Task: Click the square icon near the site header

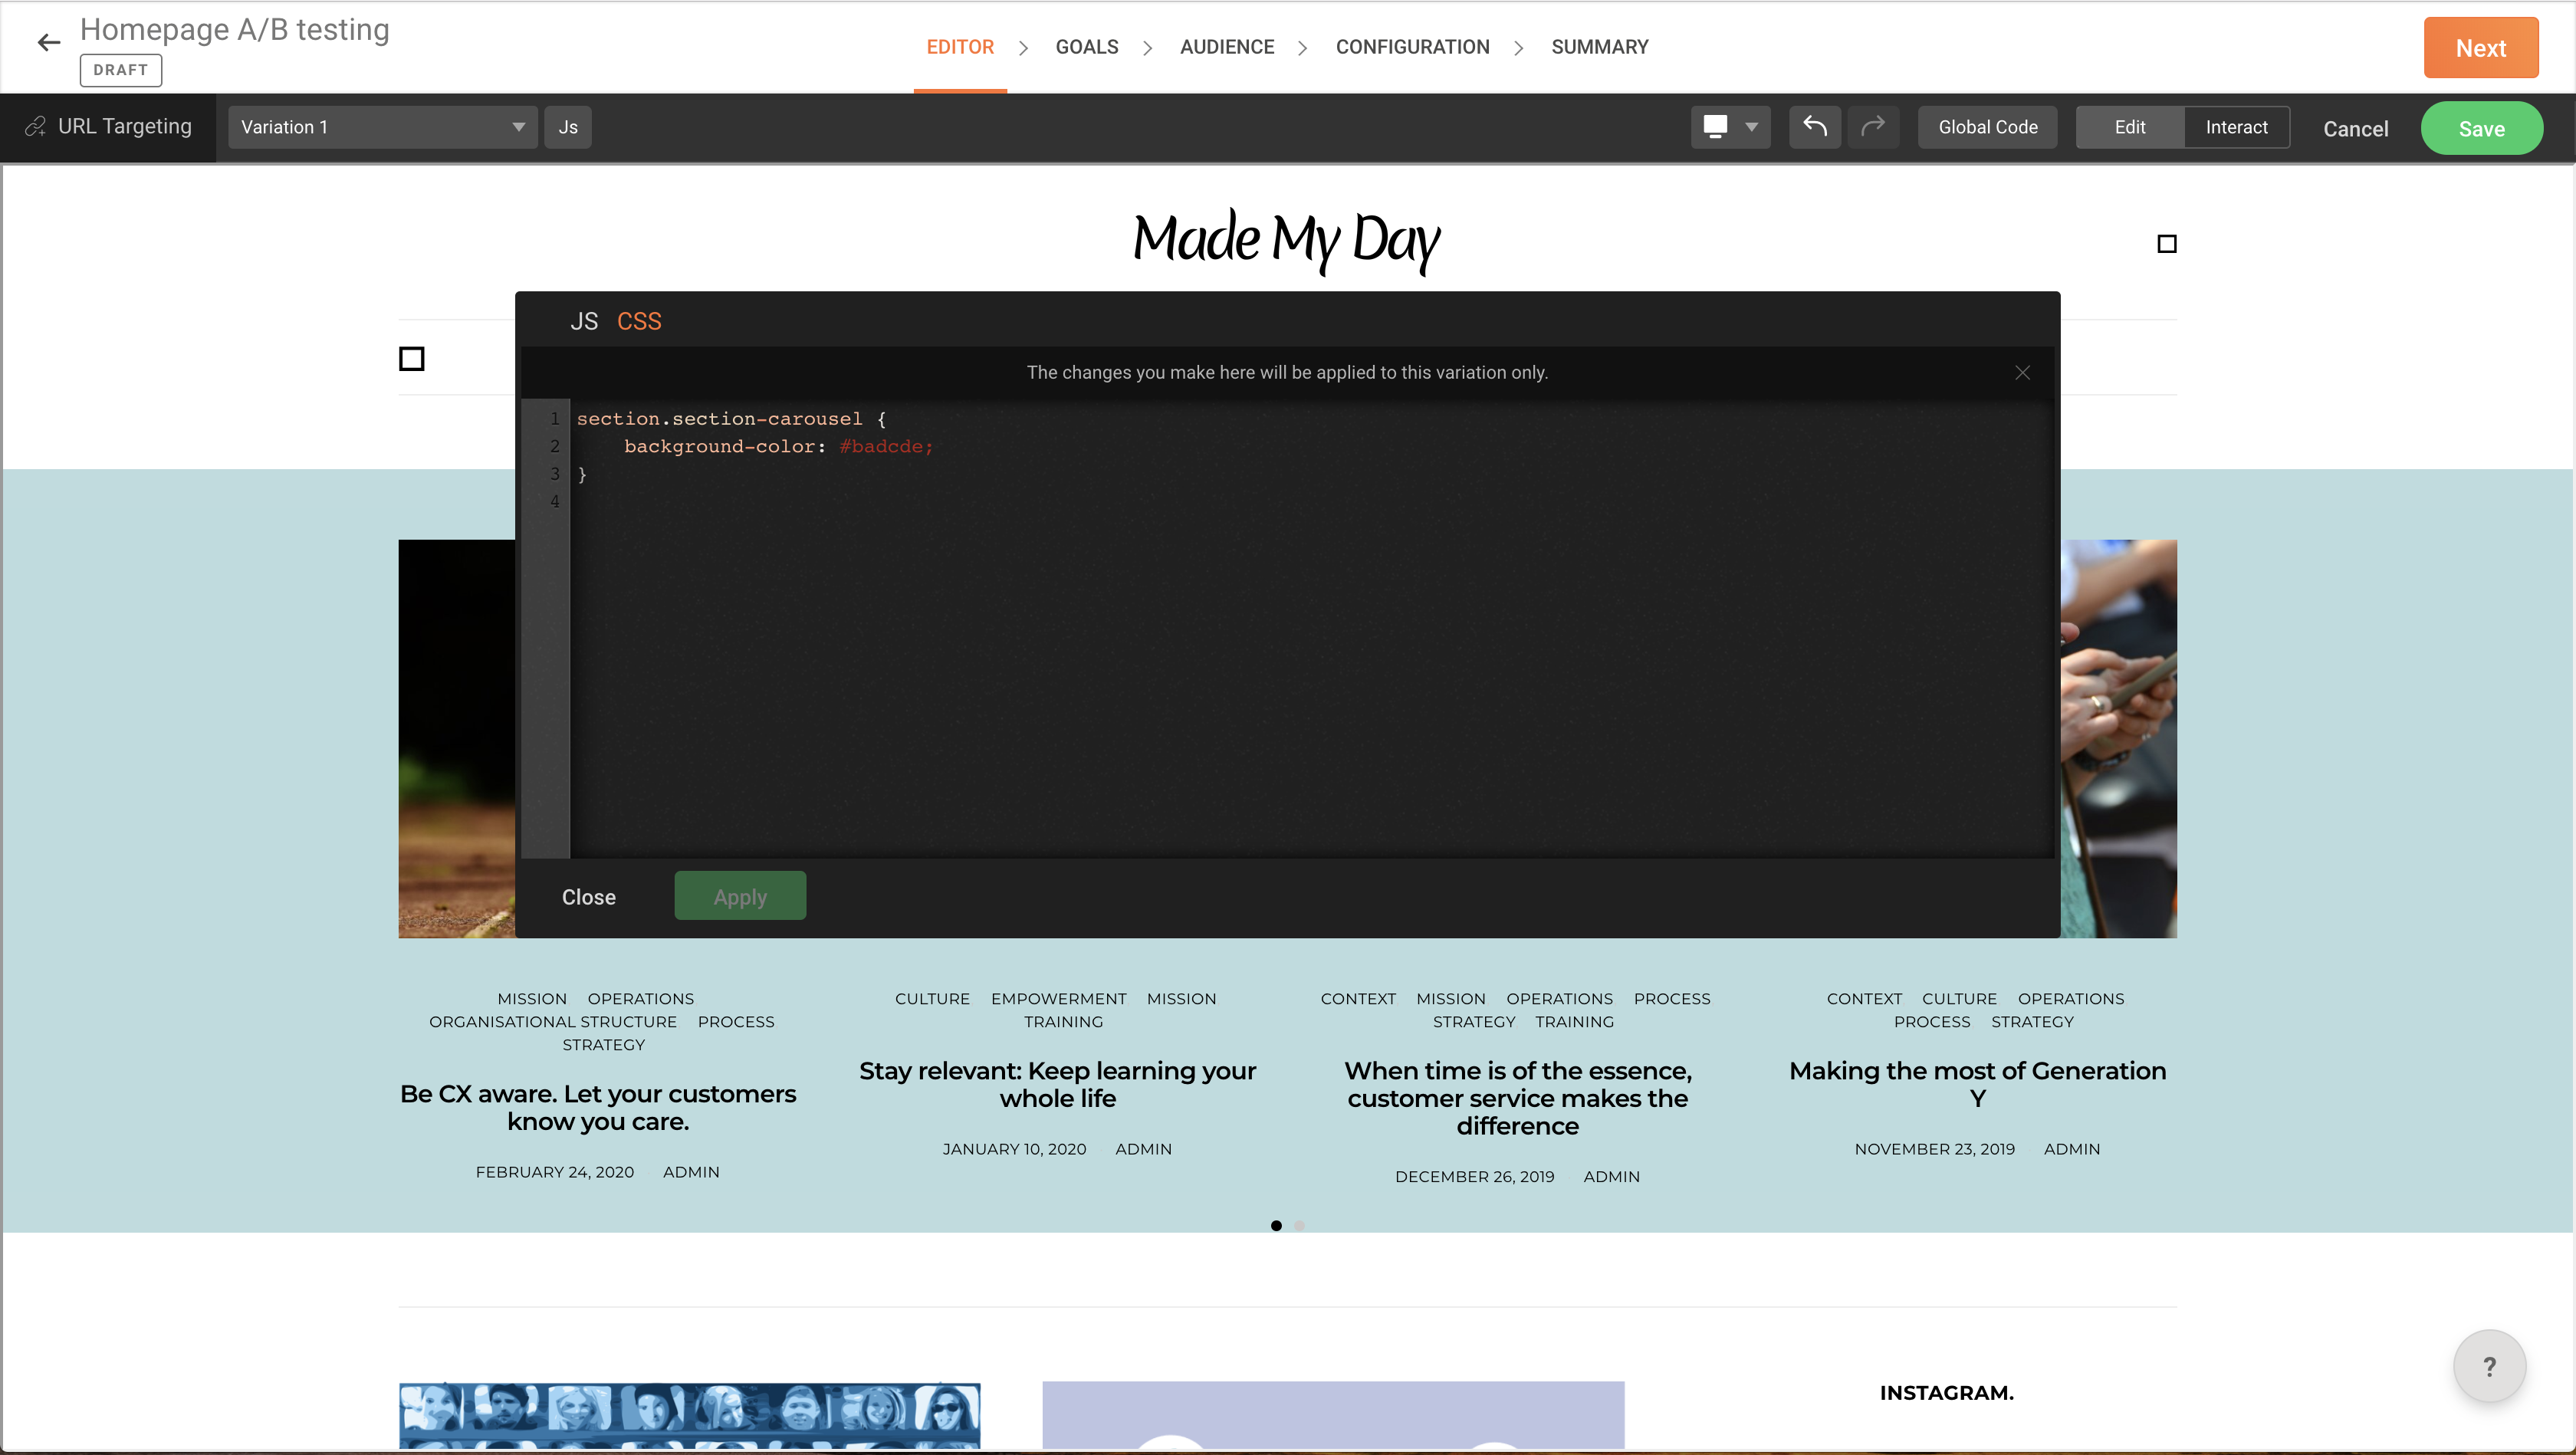Action: pyautogui.click(x=2166, y=244)
